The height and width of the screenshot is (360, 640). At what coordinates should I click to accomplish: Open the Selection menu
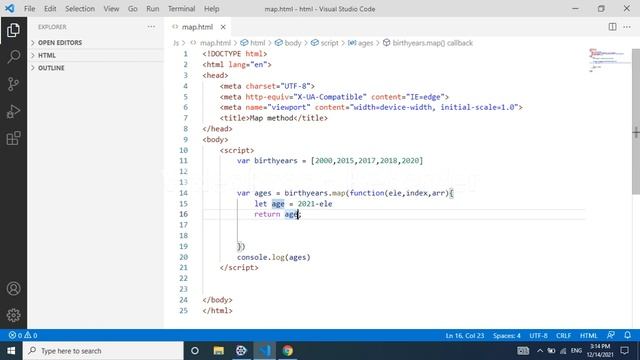[x=80, y=9]
